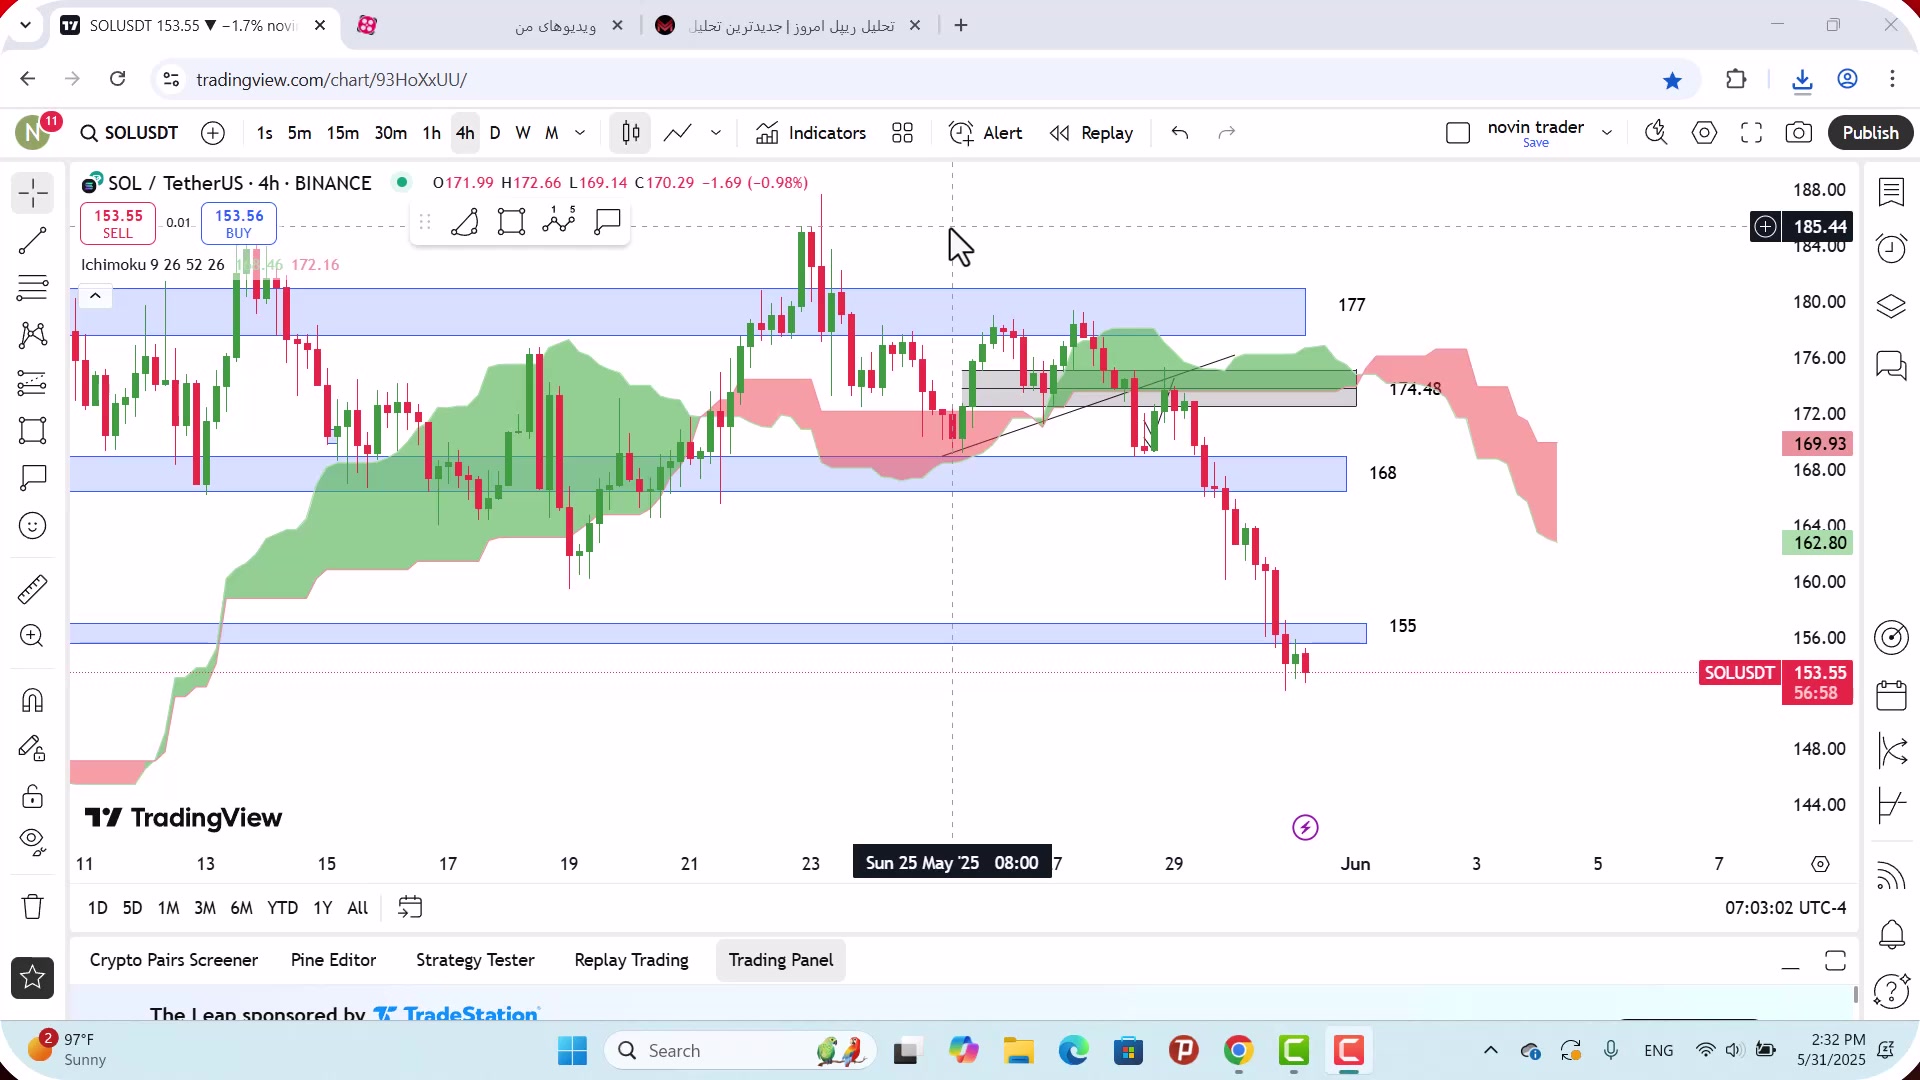Click the 153.55 SELL button
Image resolution: width=1920 pixels, height=1080 pixels.
pos(118,223)
